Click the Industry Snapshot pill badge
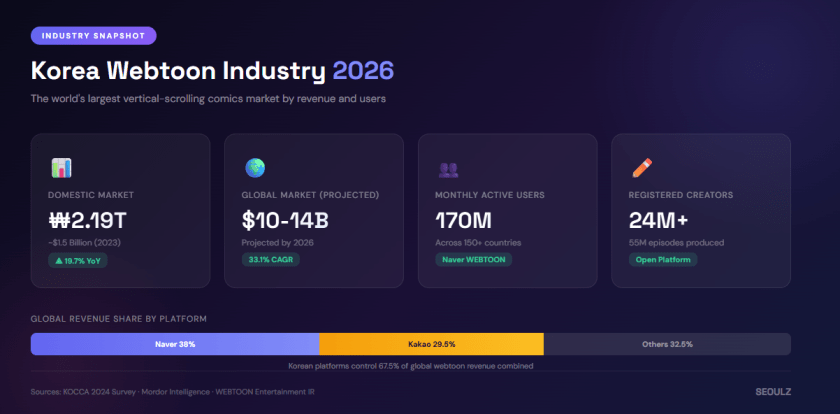Screen dimensions: 840x414 pos(93,36)
